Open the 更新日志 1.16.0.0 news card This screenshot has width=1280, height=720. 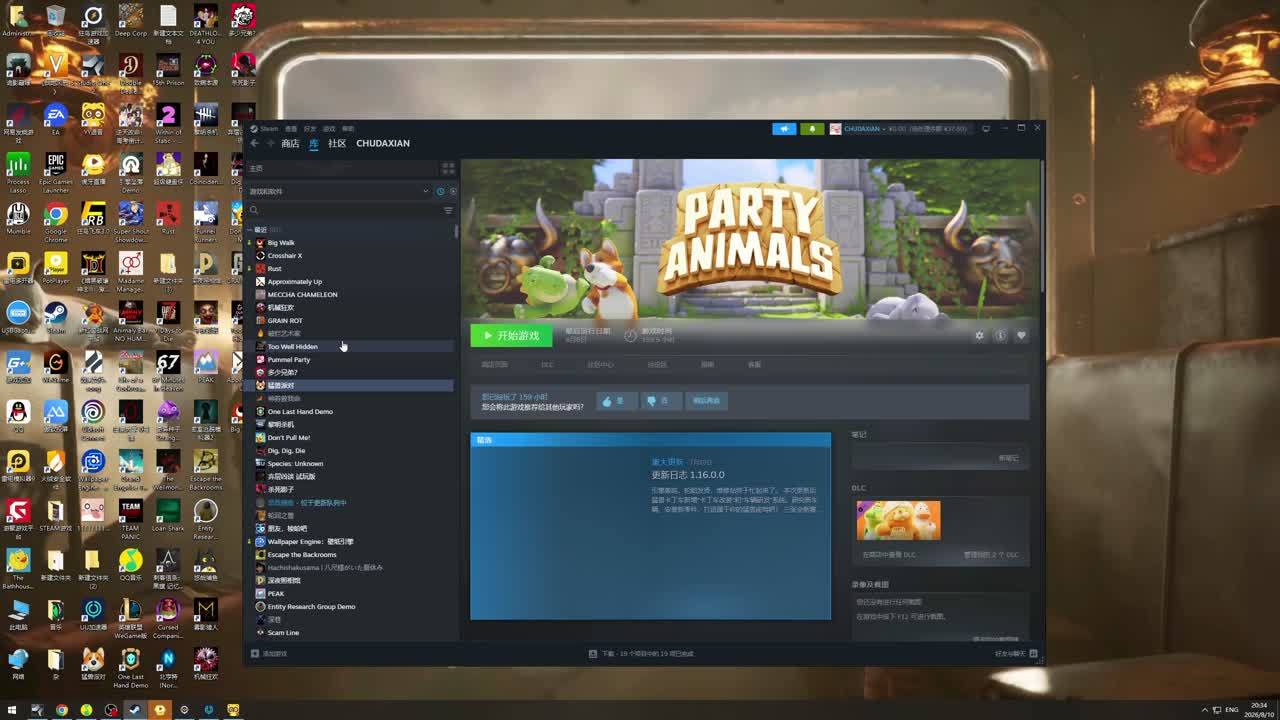click(650, 526)
